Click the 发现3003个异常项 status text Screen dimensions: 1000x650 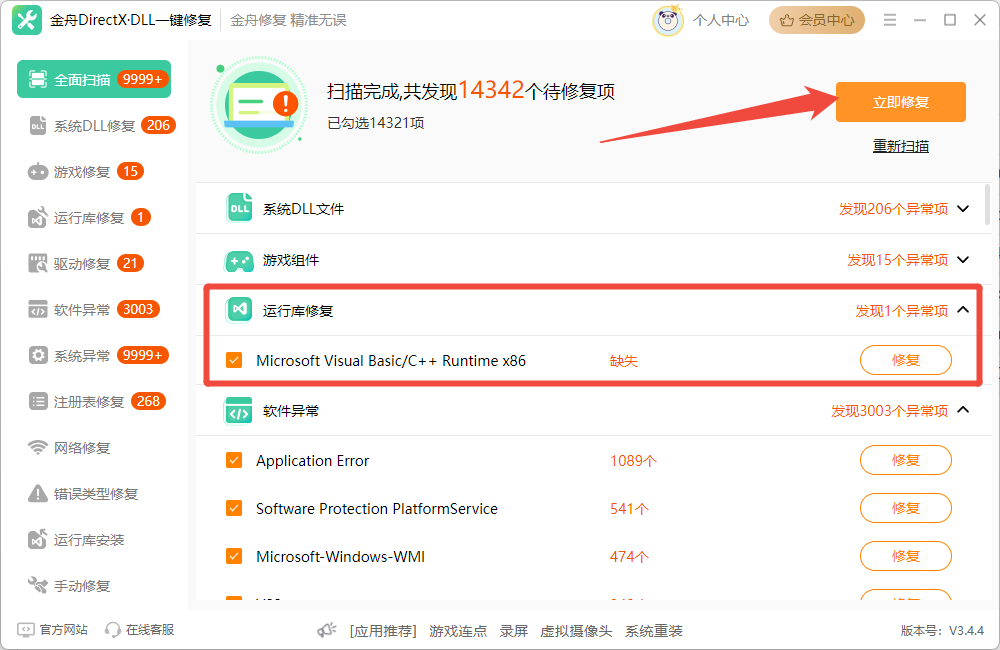(x=890, y=411)
